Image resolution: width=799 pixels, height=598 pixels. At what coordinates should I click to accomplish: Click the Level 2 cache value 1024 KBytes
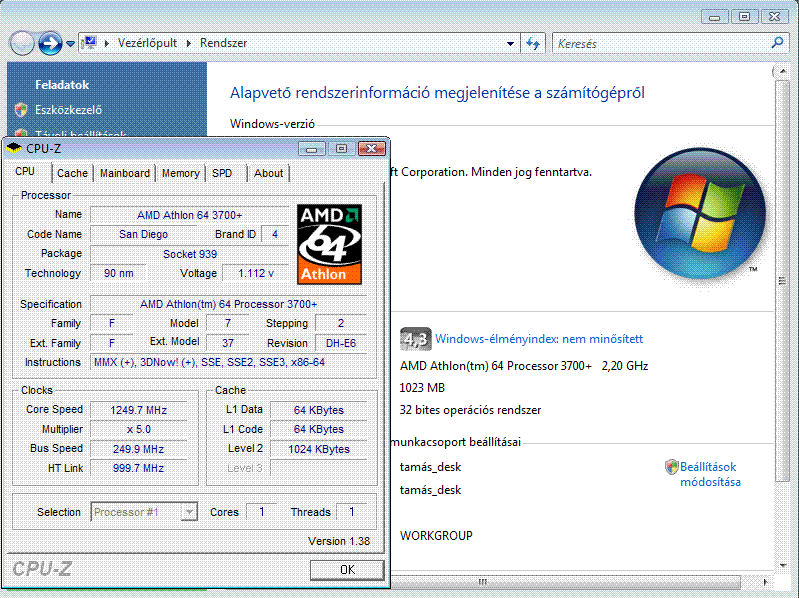pyautogui.click(x=318, y=449)
